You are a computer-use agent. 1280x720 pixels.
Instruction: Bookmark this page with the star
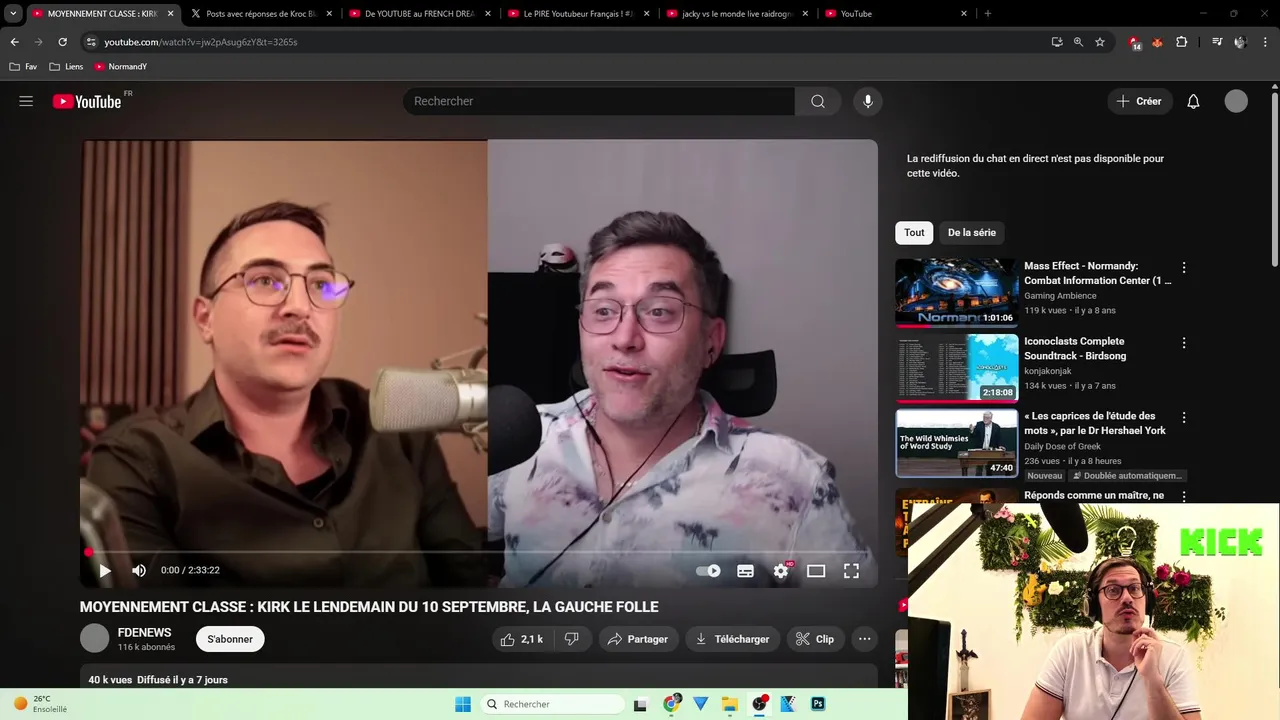1100,42
